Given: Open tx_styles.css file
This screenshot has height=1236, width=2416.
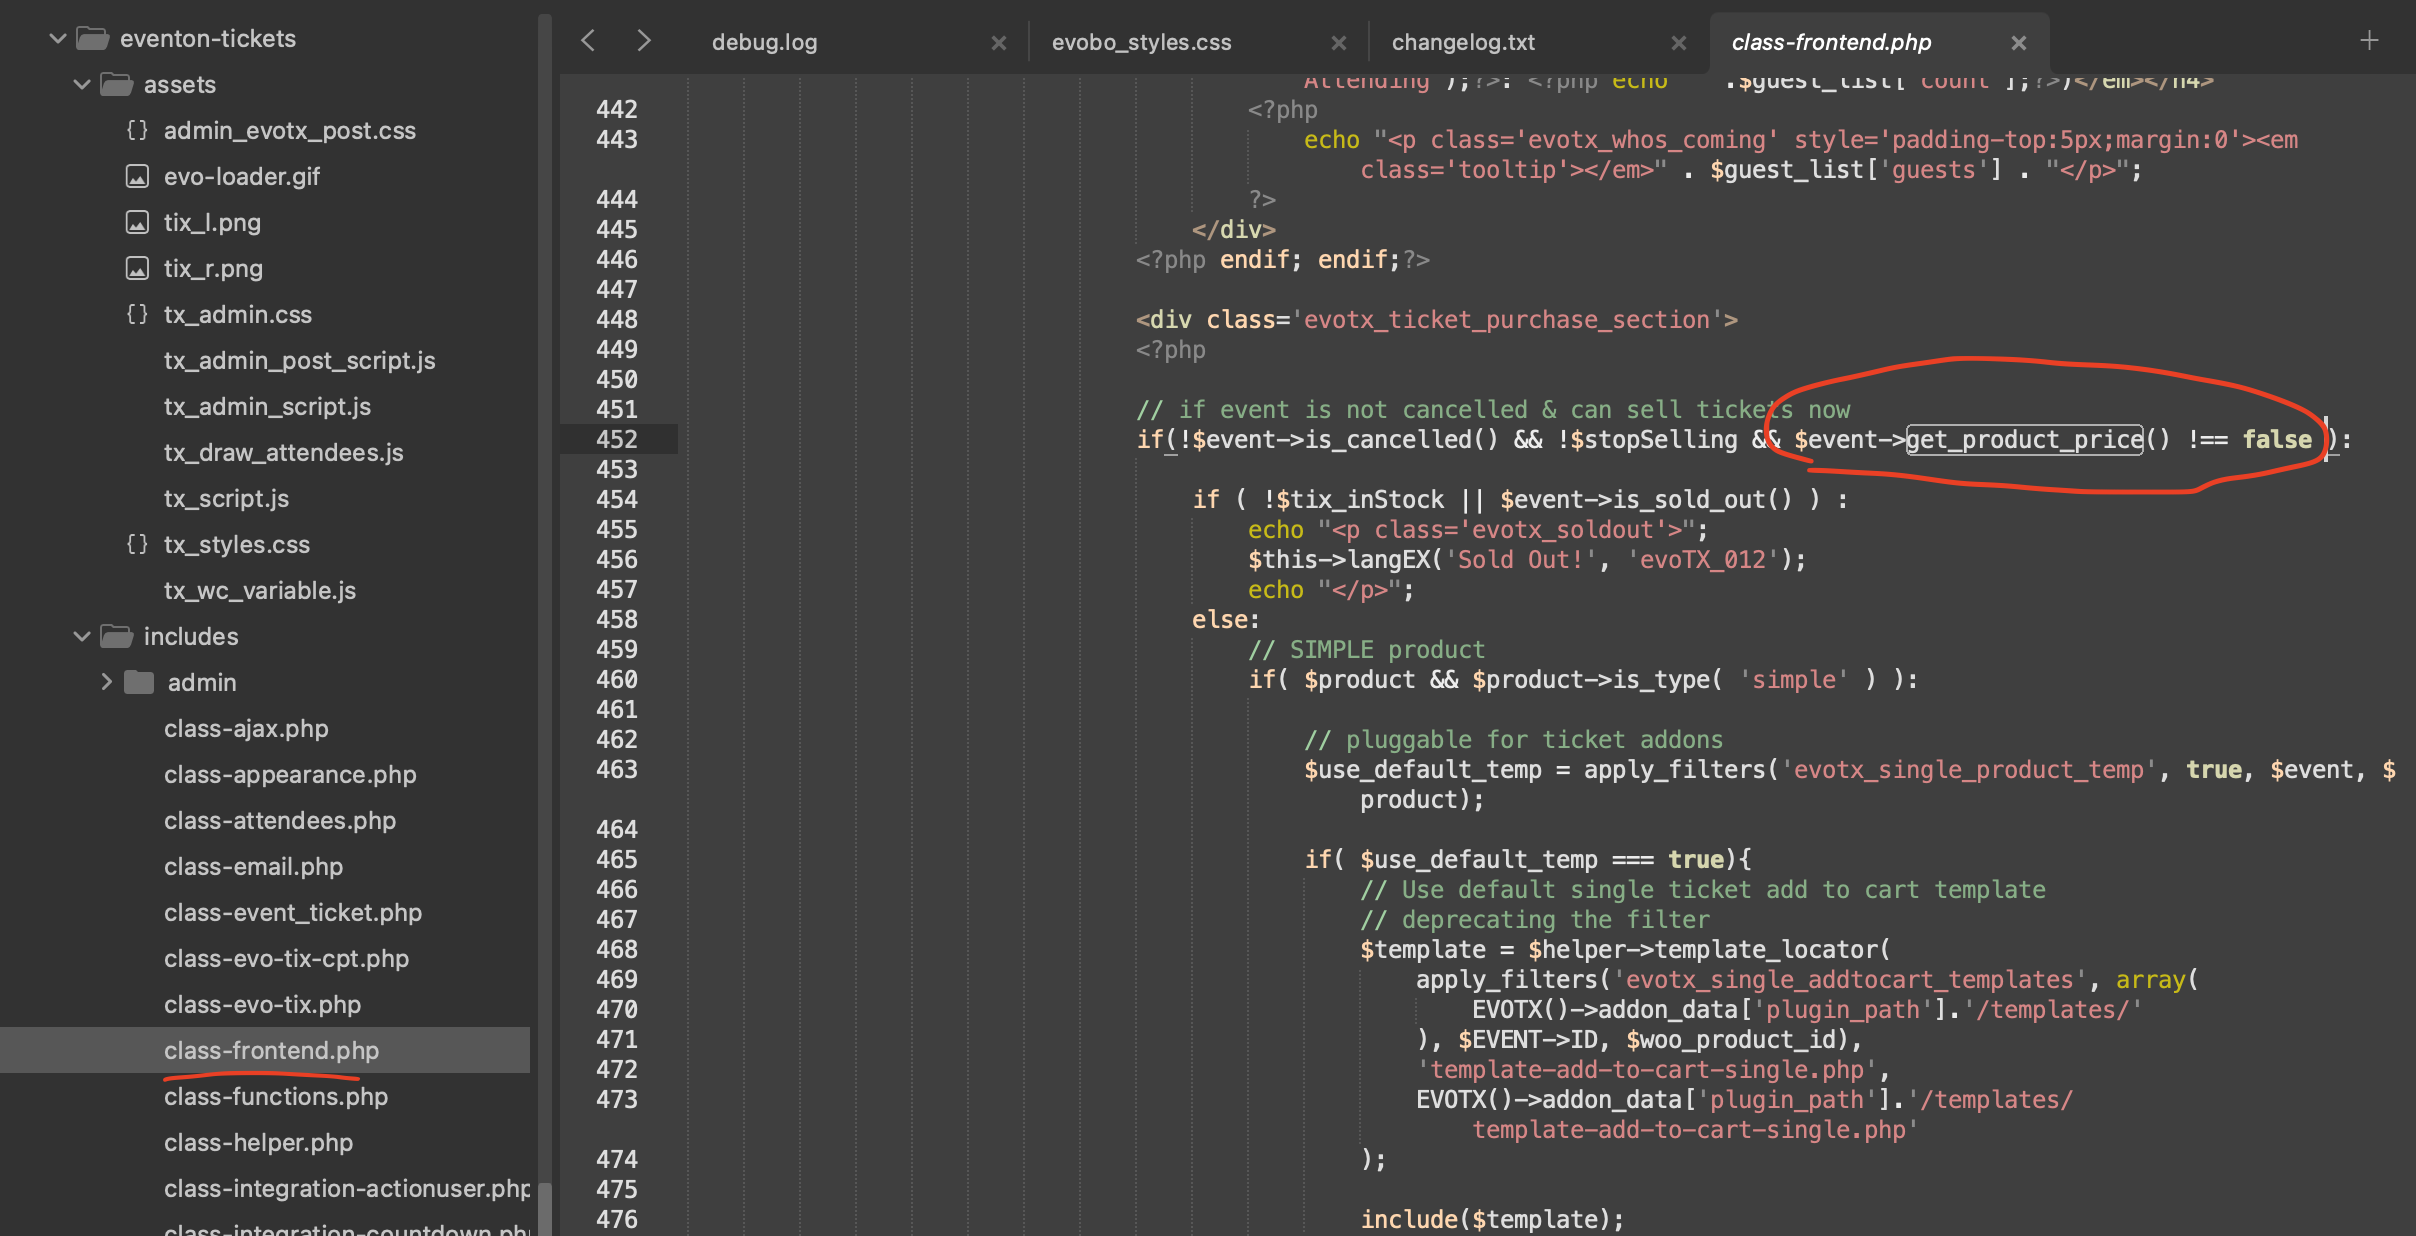Looking at the screenshot, I should (237, 545).
